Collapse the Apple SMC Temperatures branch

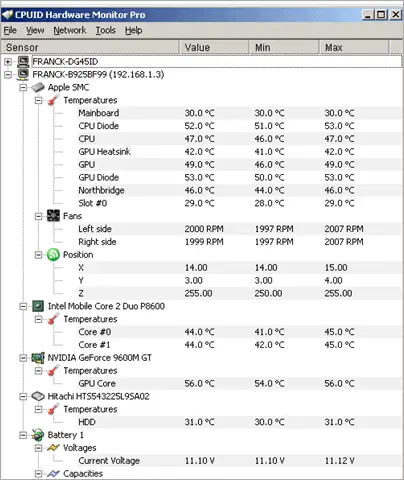point(39,100)
